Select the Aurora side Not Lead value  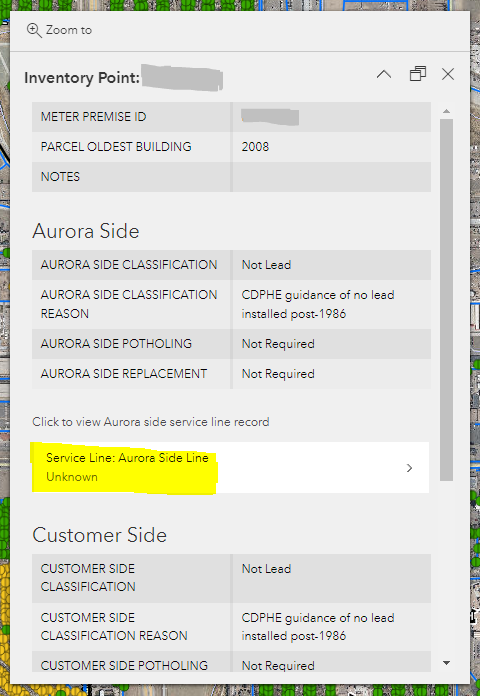(x=266, y=265)
